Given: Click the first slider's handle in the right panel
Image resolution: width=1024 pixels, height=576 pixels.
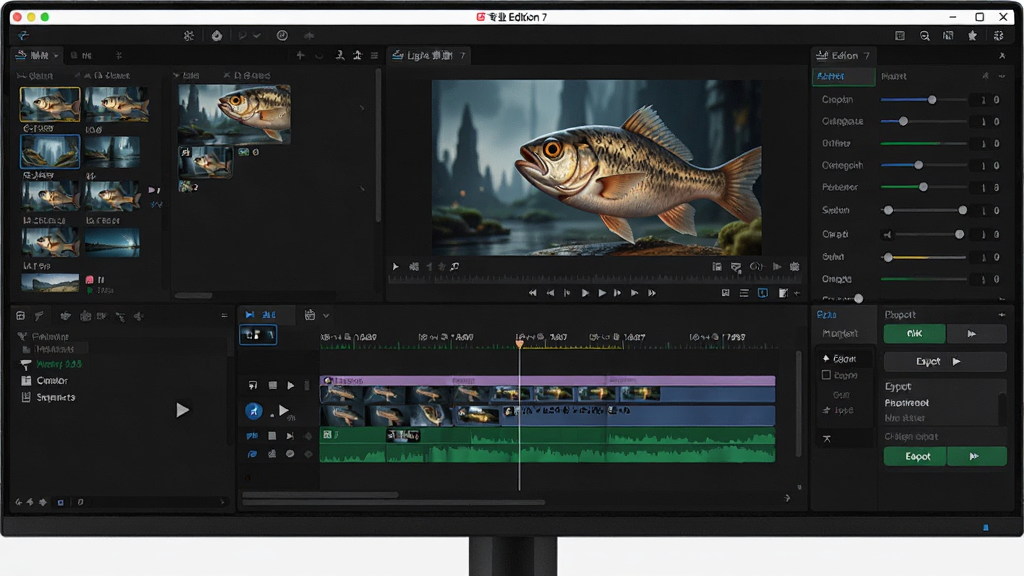Looking at the screenshot, I should (x=932, y=100).
